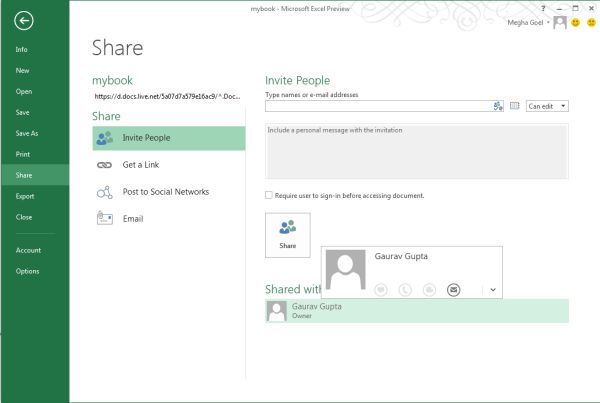600x403 pixels.
Task: Click the check names icon in address field
Action: (498, 106)
